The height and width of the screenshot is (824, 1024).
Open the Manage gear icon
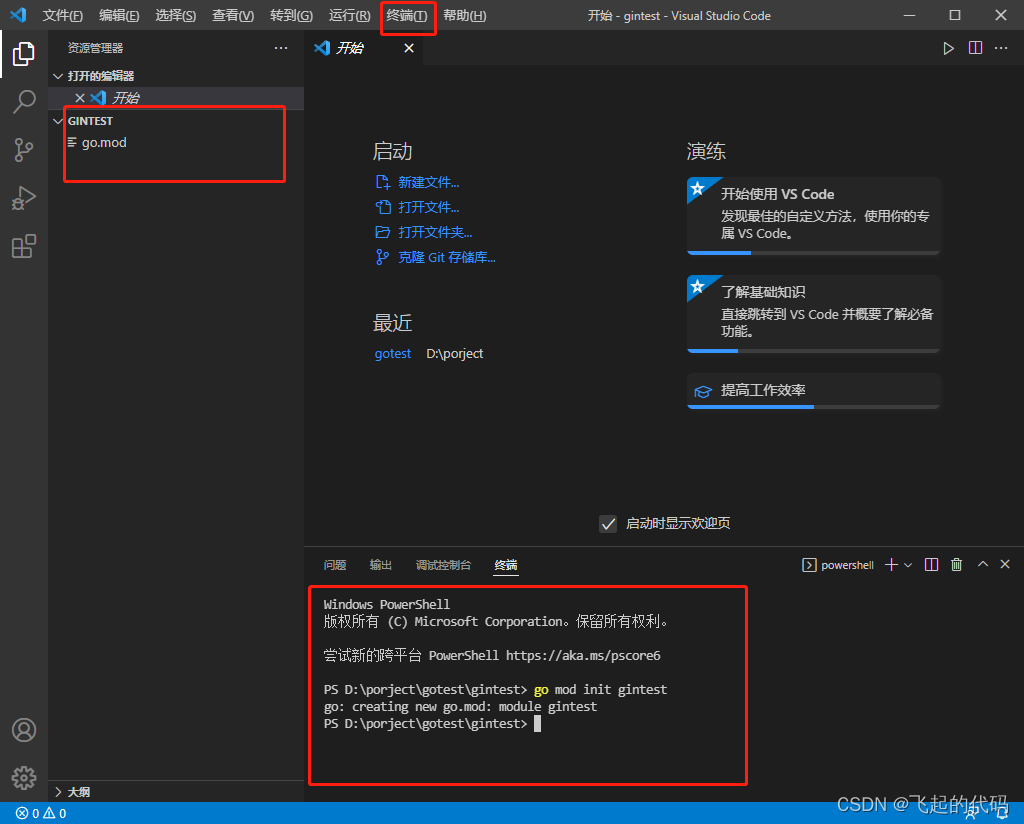(24, 778)
